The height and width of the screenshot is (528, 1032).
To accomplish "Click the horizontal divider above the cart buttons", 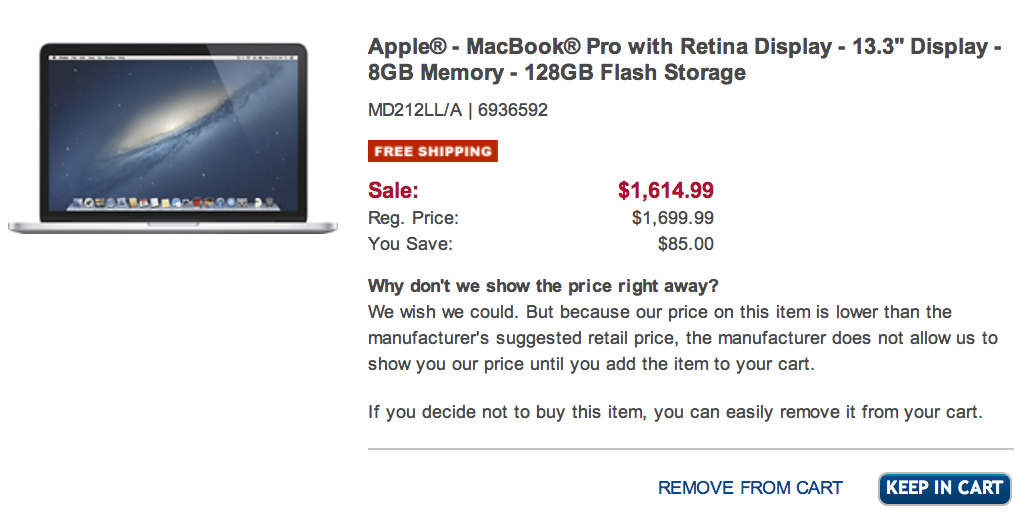I will pos(690,449).
